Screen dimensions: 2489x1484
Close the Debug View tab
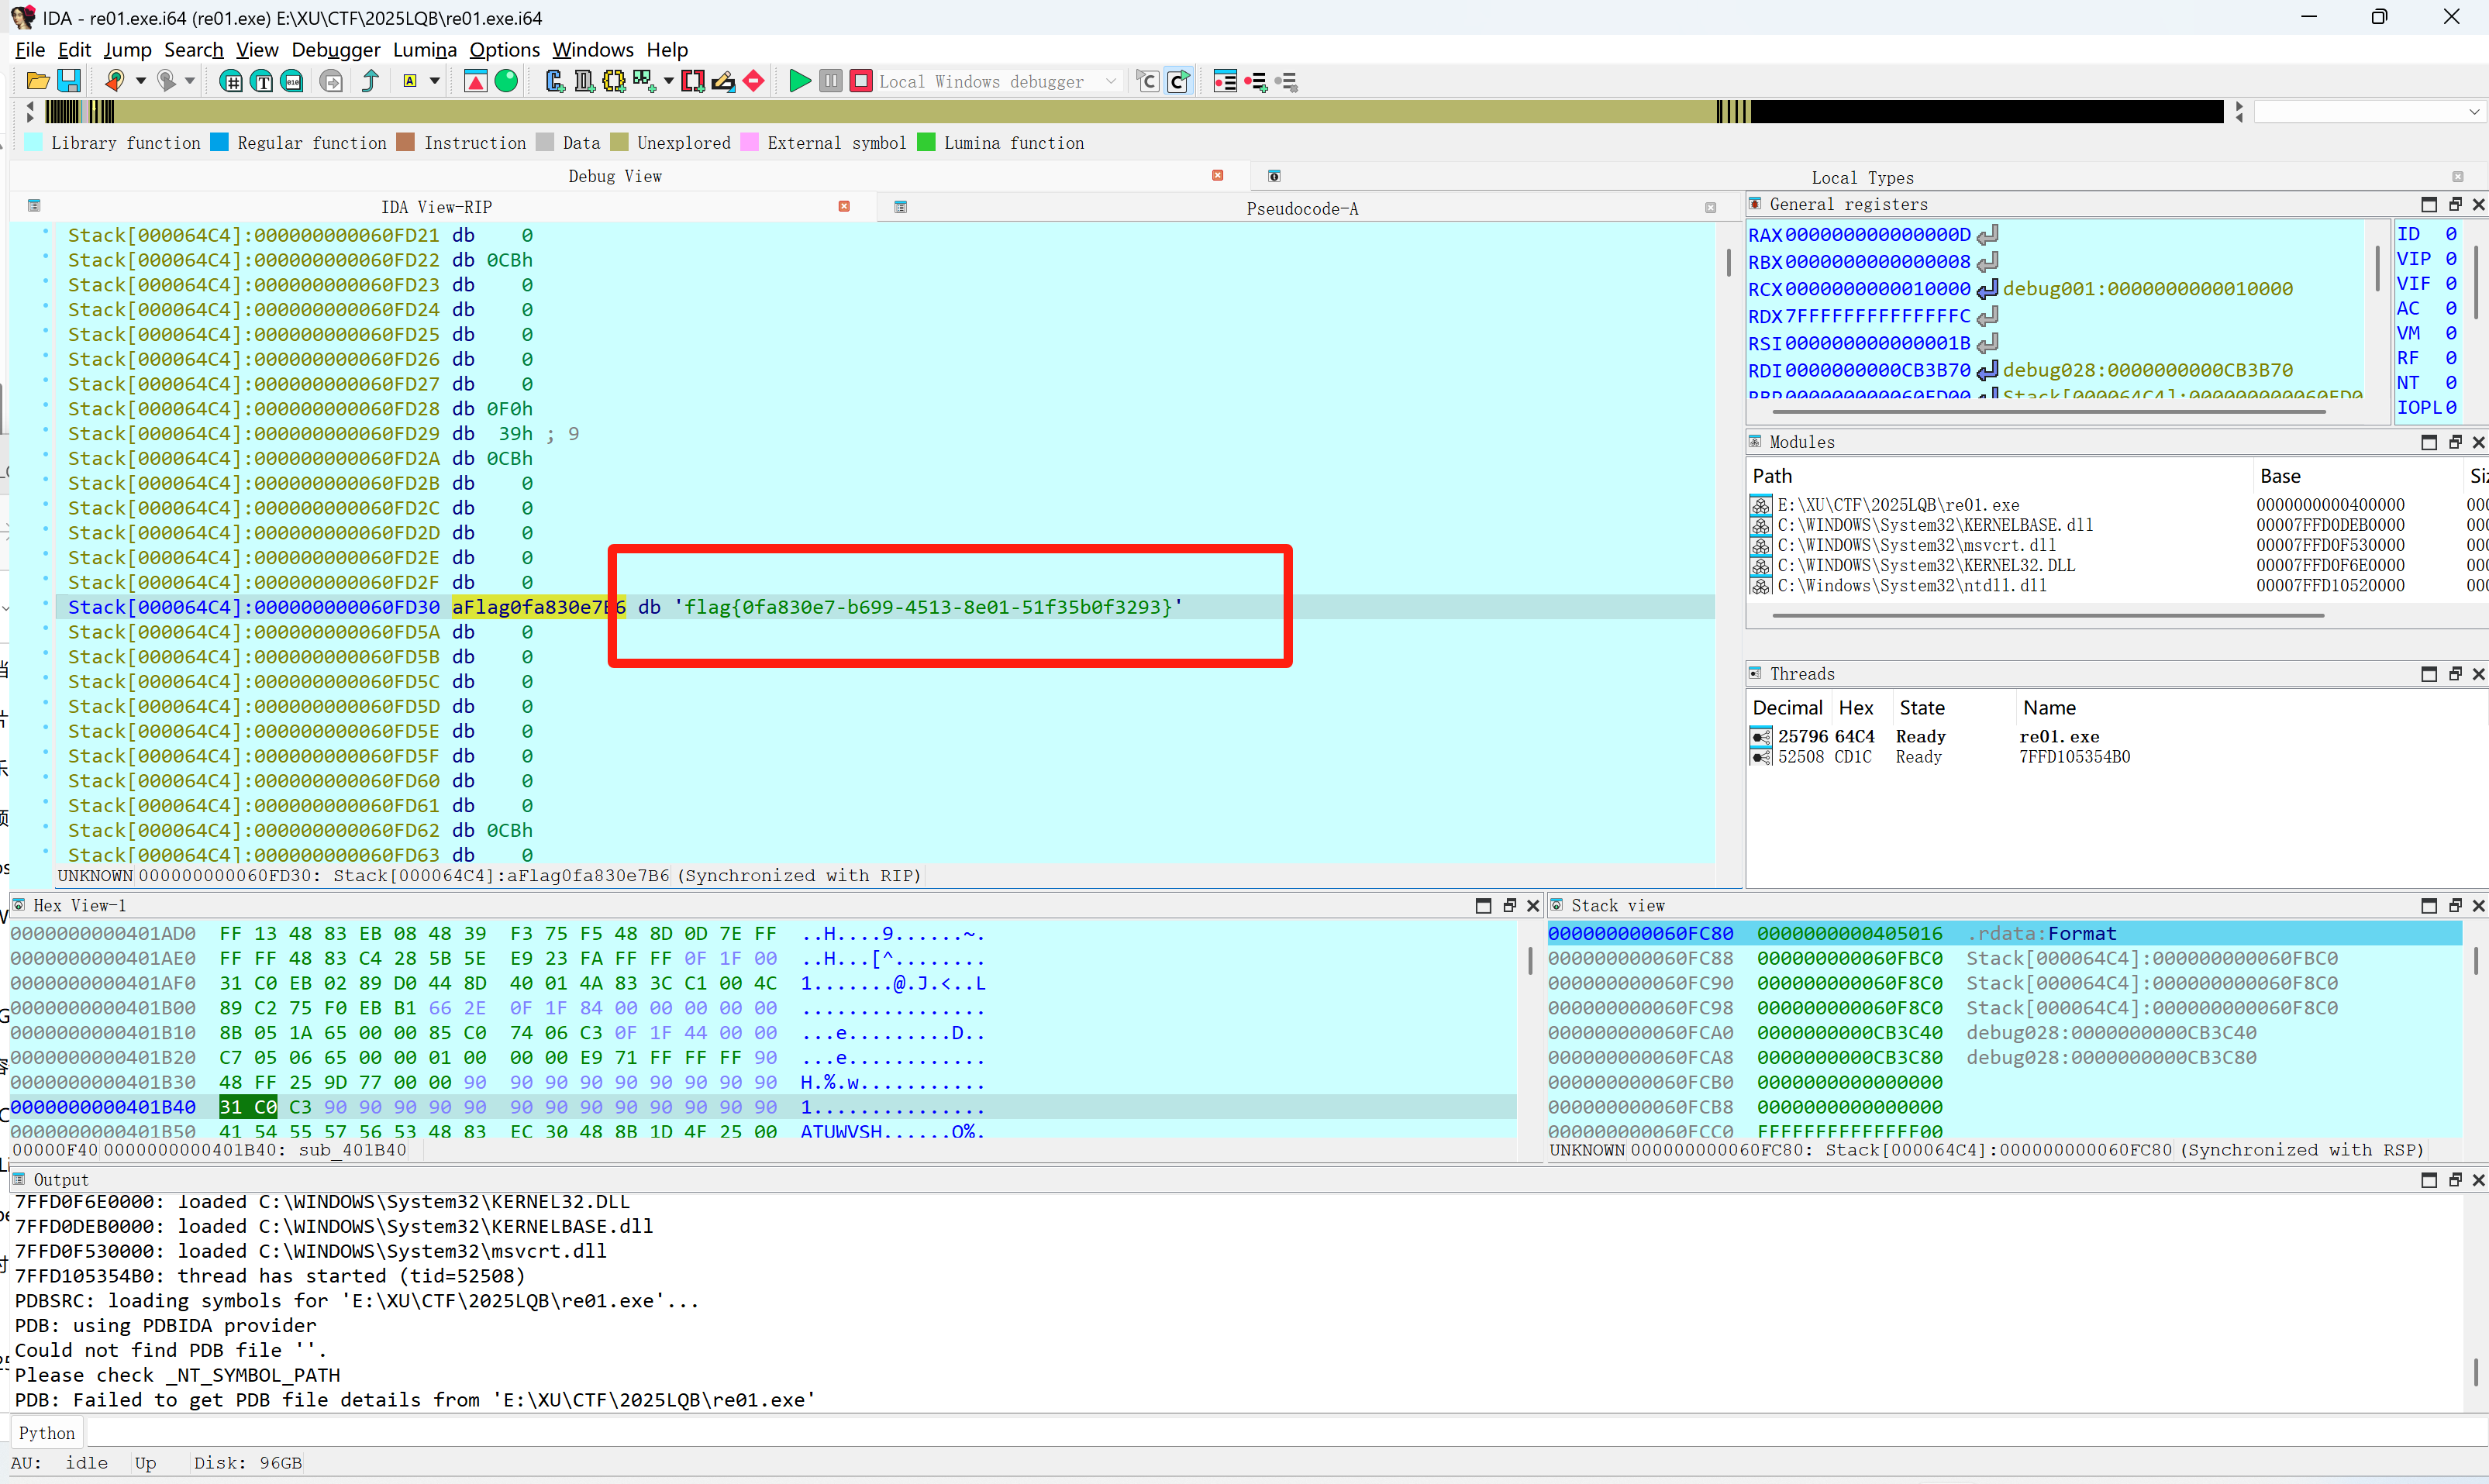1217,176
